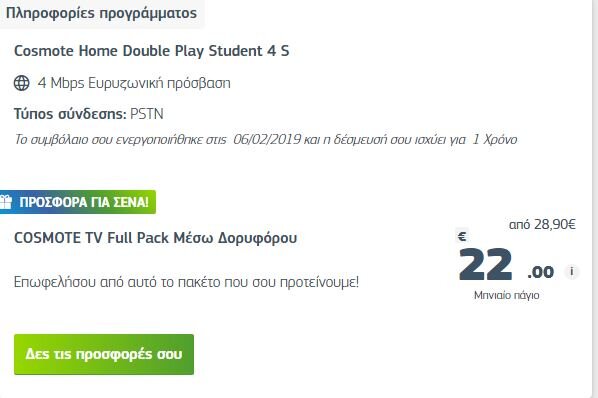Click the large 22 price figure
This screenshot has height=398, width=598.
click(x=485, y=264)
